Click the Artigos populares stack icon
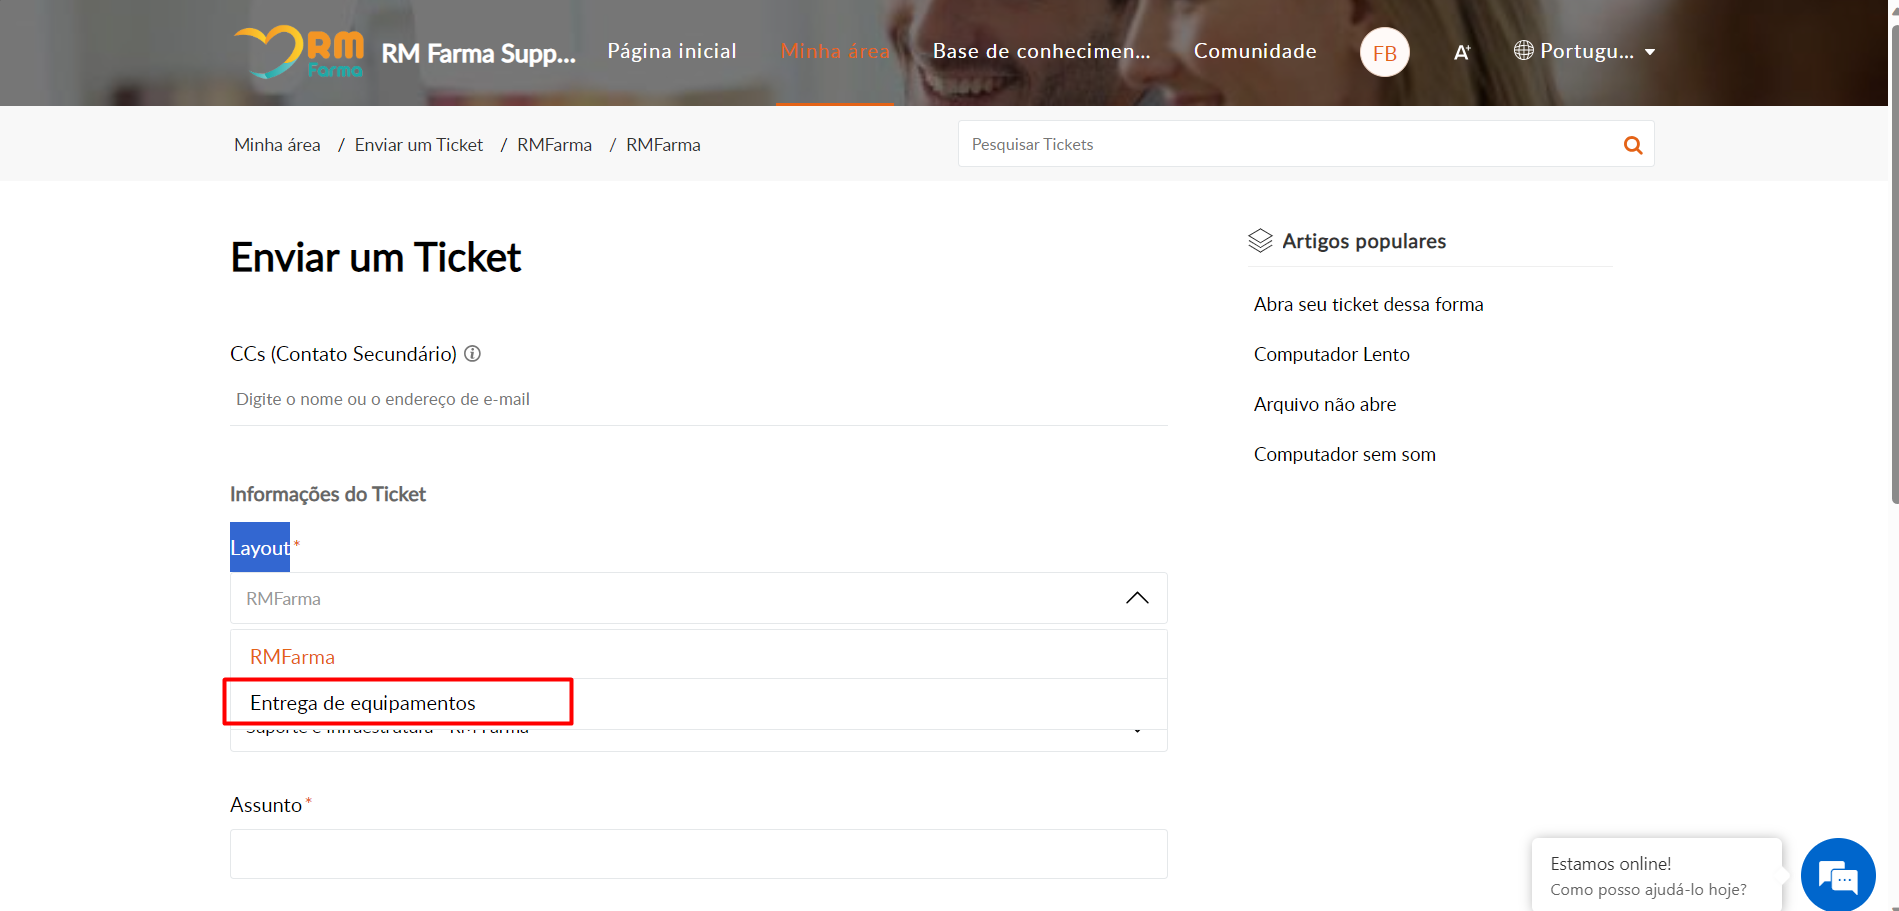This screenshot has width=1899, height=911. pyautogui.click(x=1260, y=241)
